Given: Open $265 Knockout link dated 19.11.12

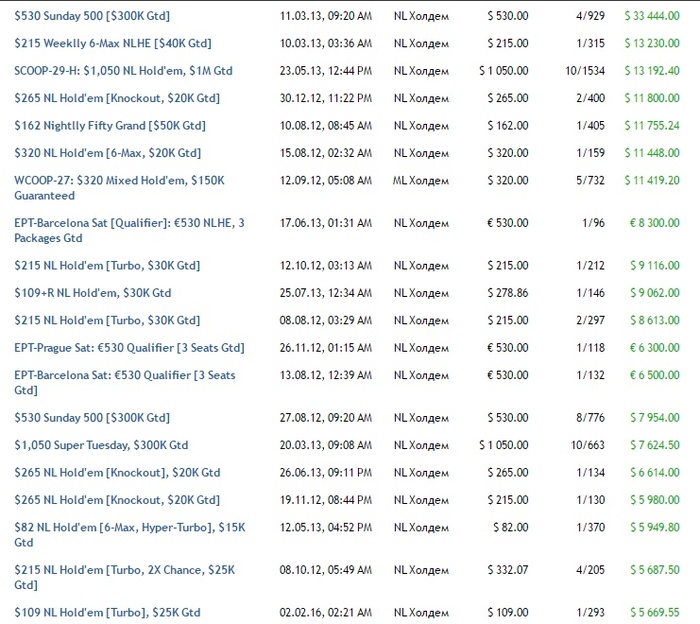Looking at the screenshot, I should (117, 500).
